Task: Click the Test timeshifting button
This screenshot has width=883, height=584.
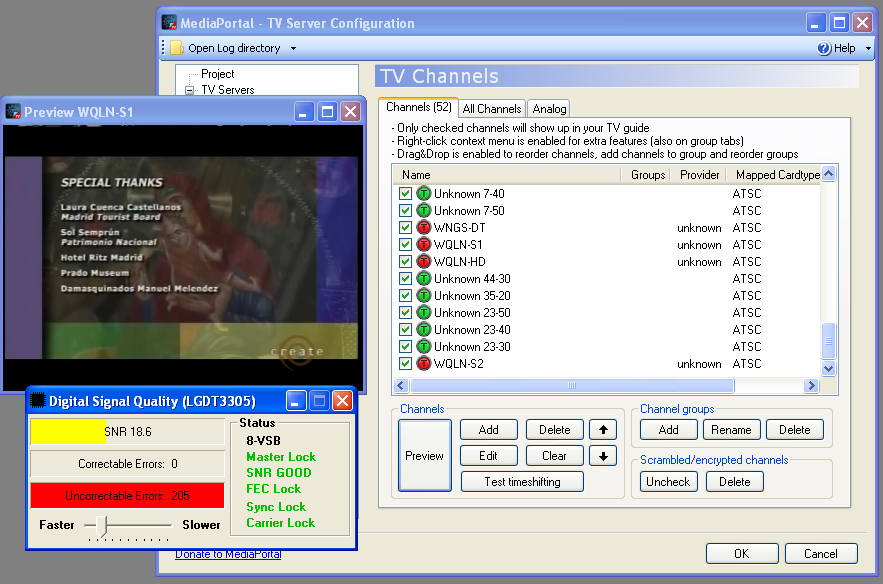Action: point(522,482)
